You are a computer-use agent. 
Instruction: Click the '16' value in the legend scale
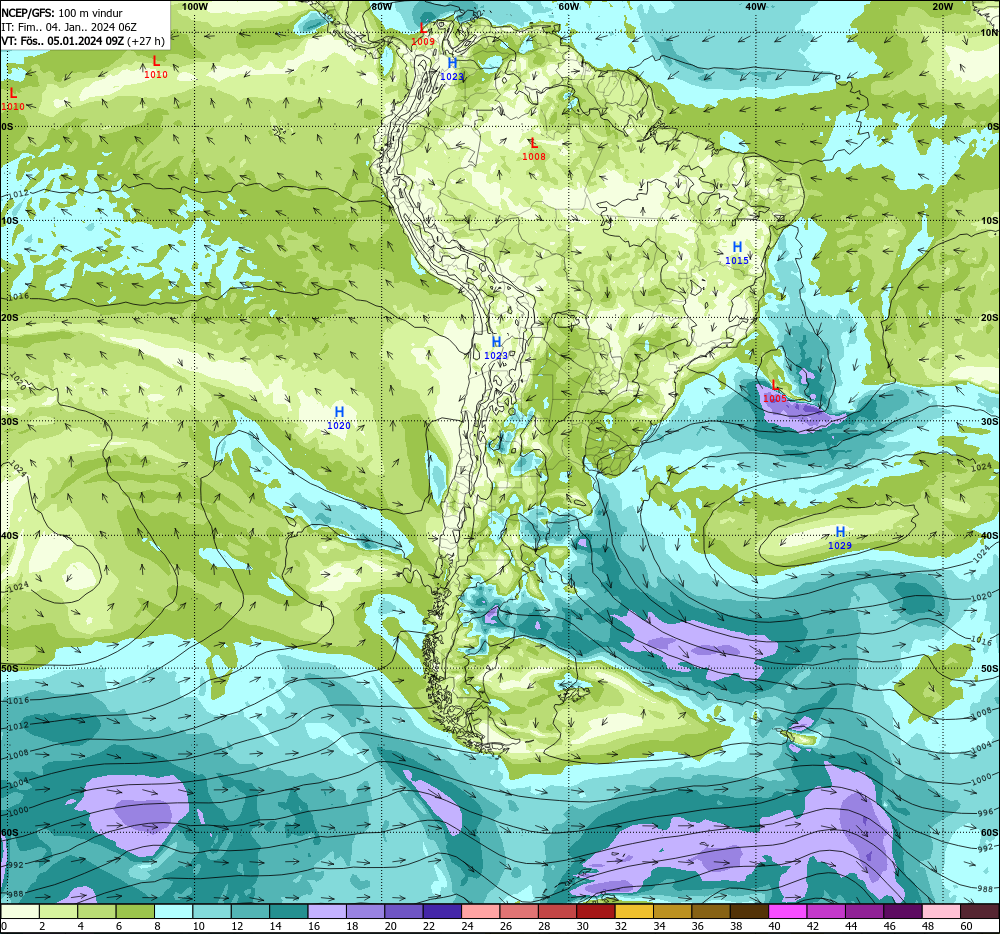coord(314,926)
